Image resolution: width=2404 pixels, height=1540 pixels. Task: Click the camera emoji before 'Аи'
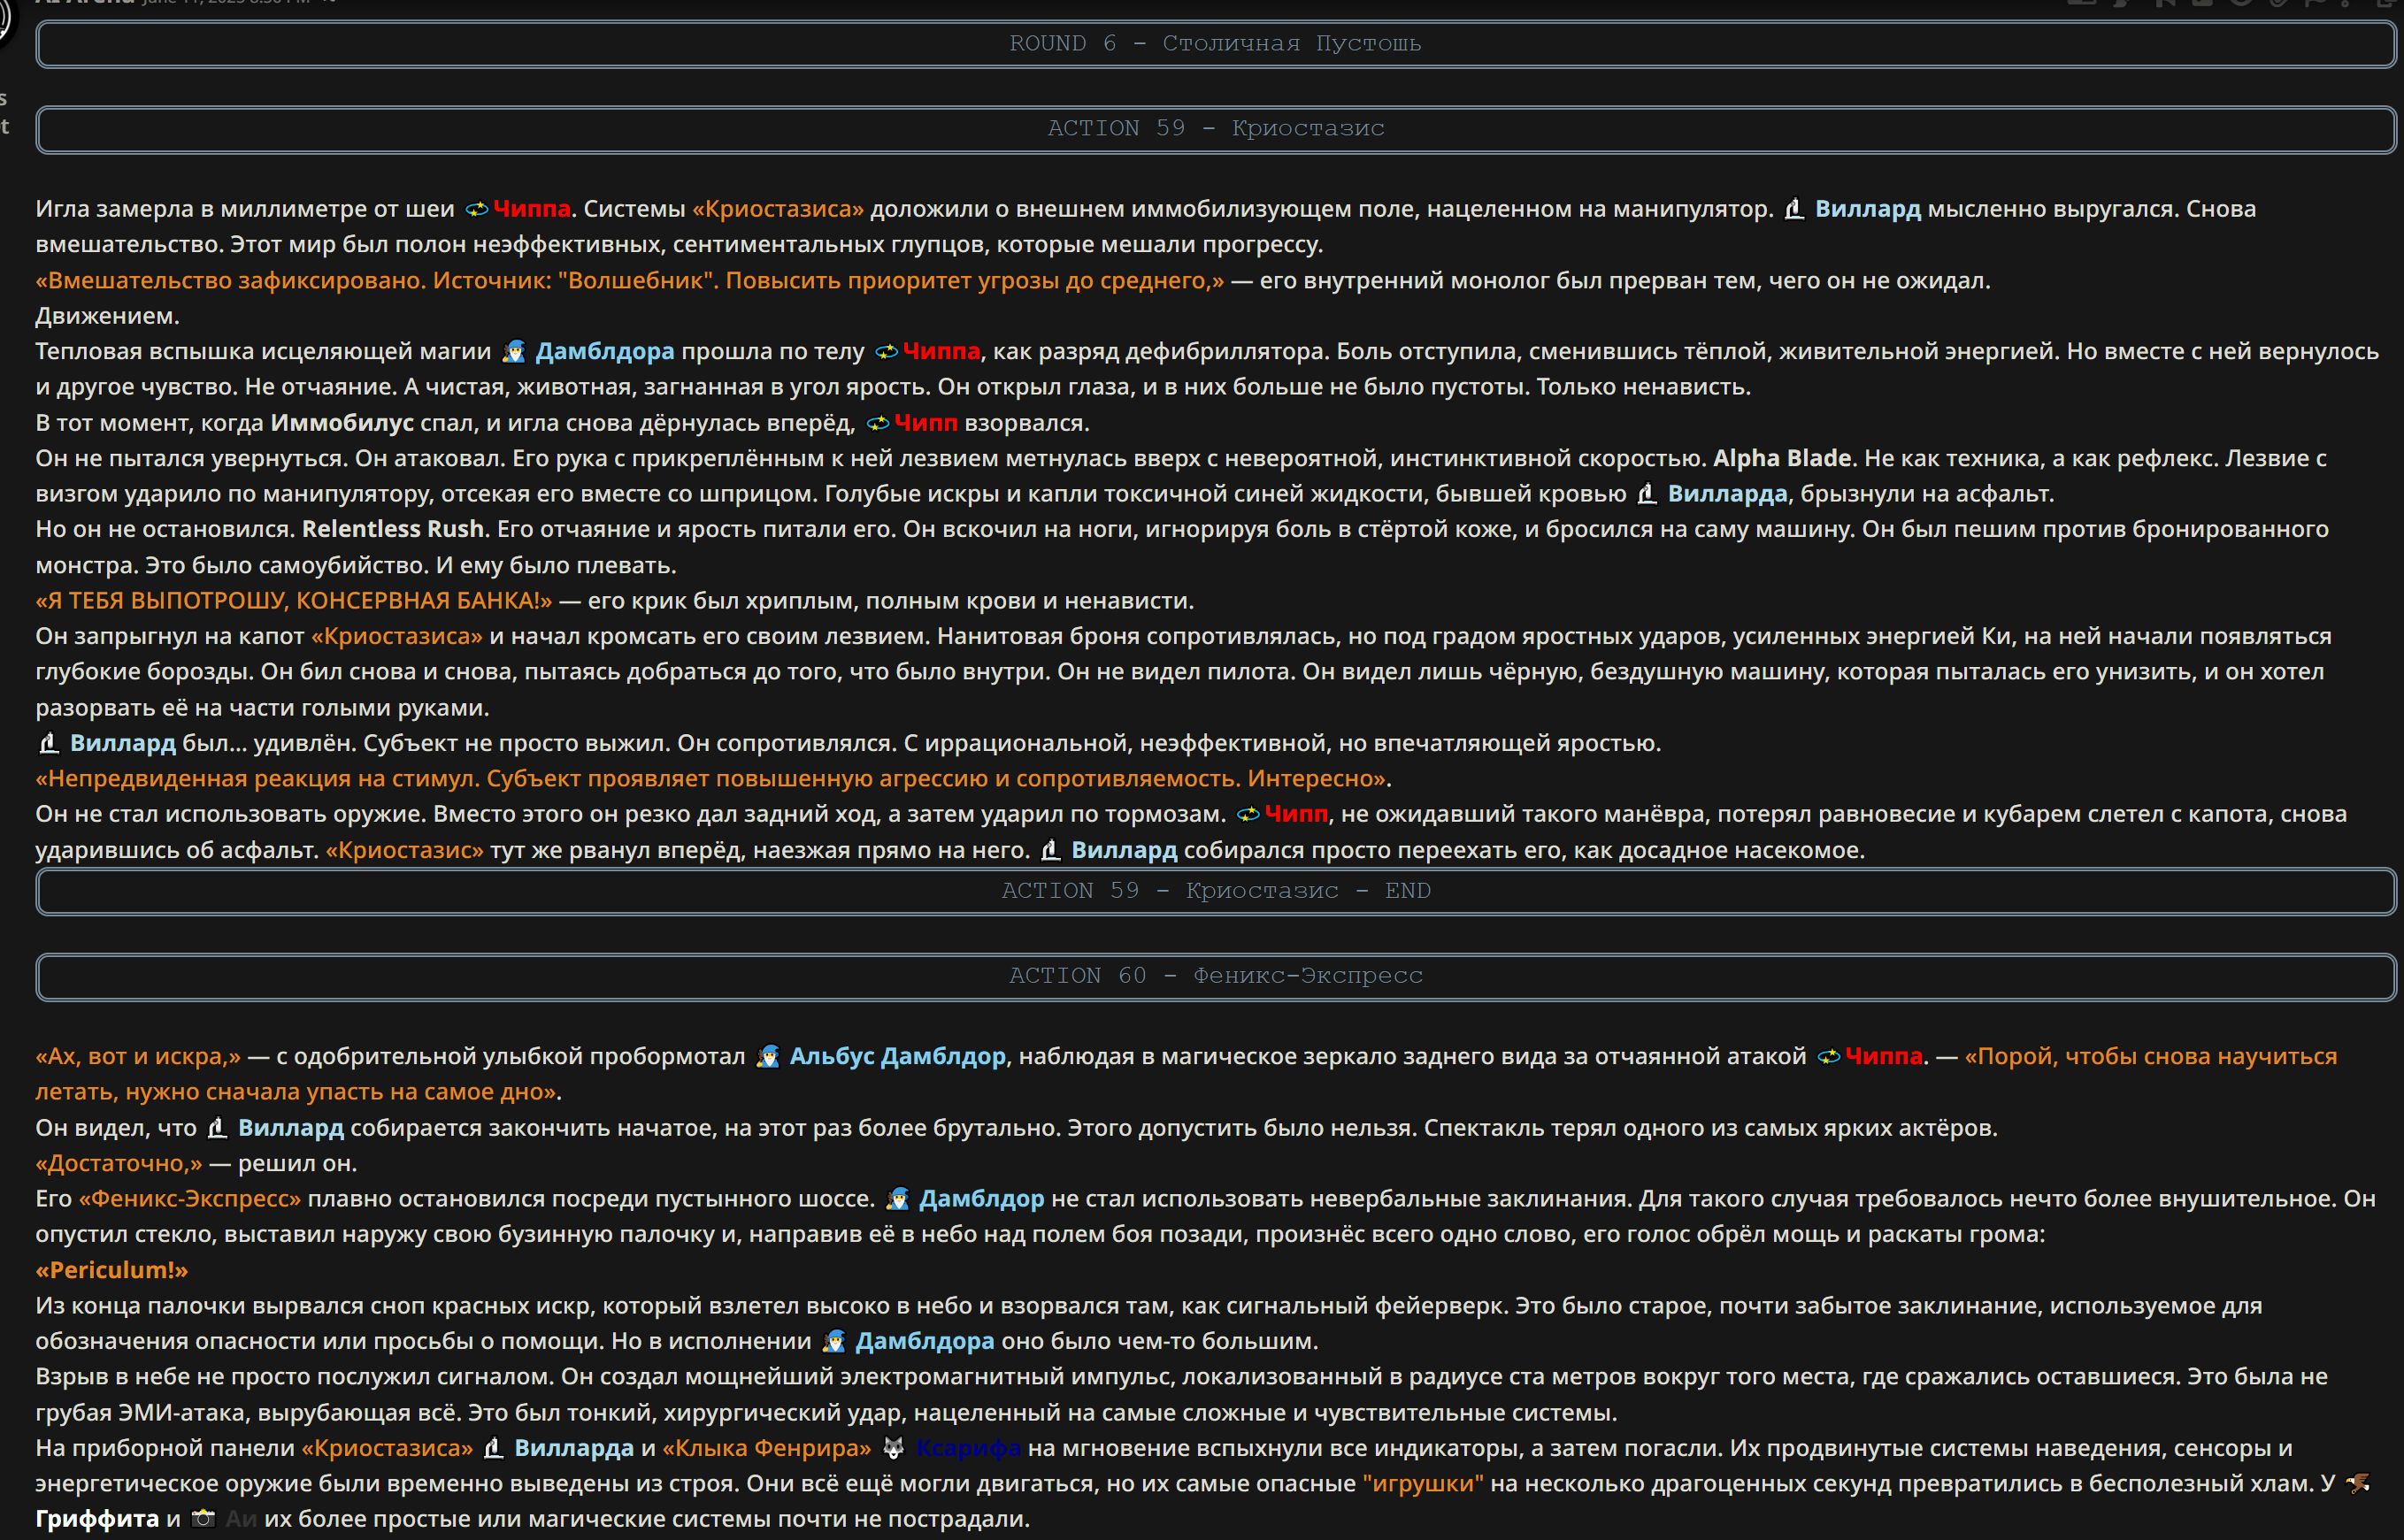pyautogui.click(x=203, y=1519)
